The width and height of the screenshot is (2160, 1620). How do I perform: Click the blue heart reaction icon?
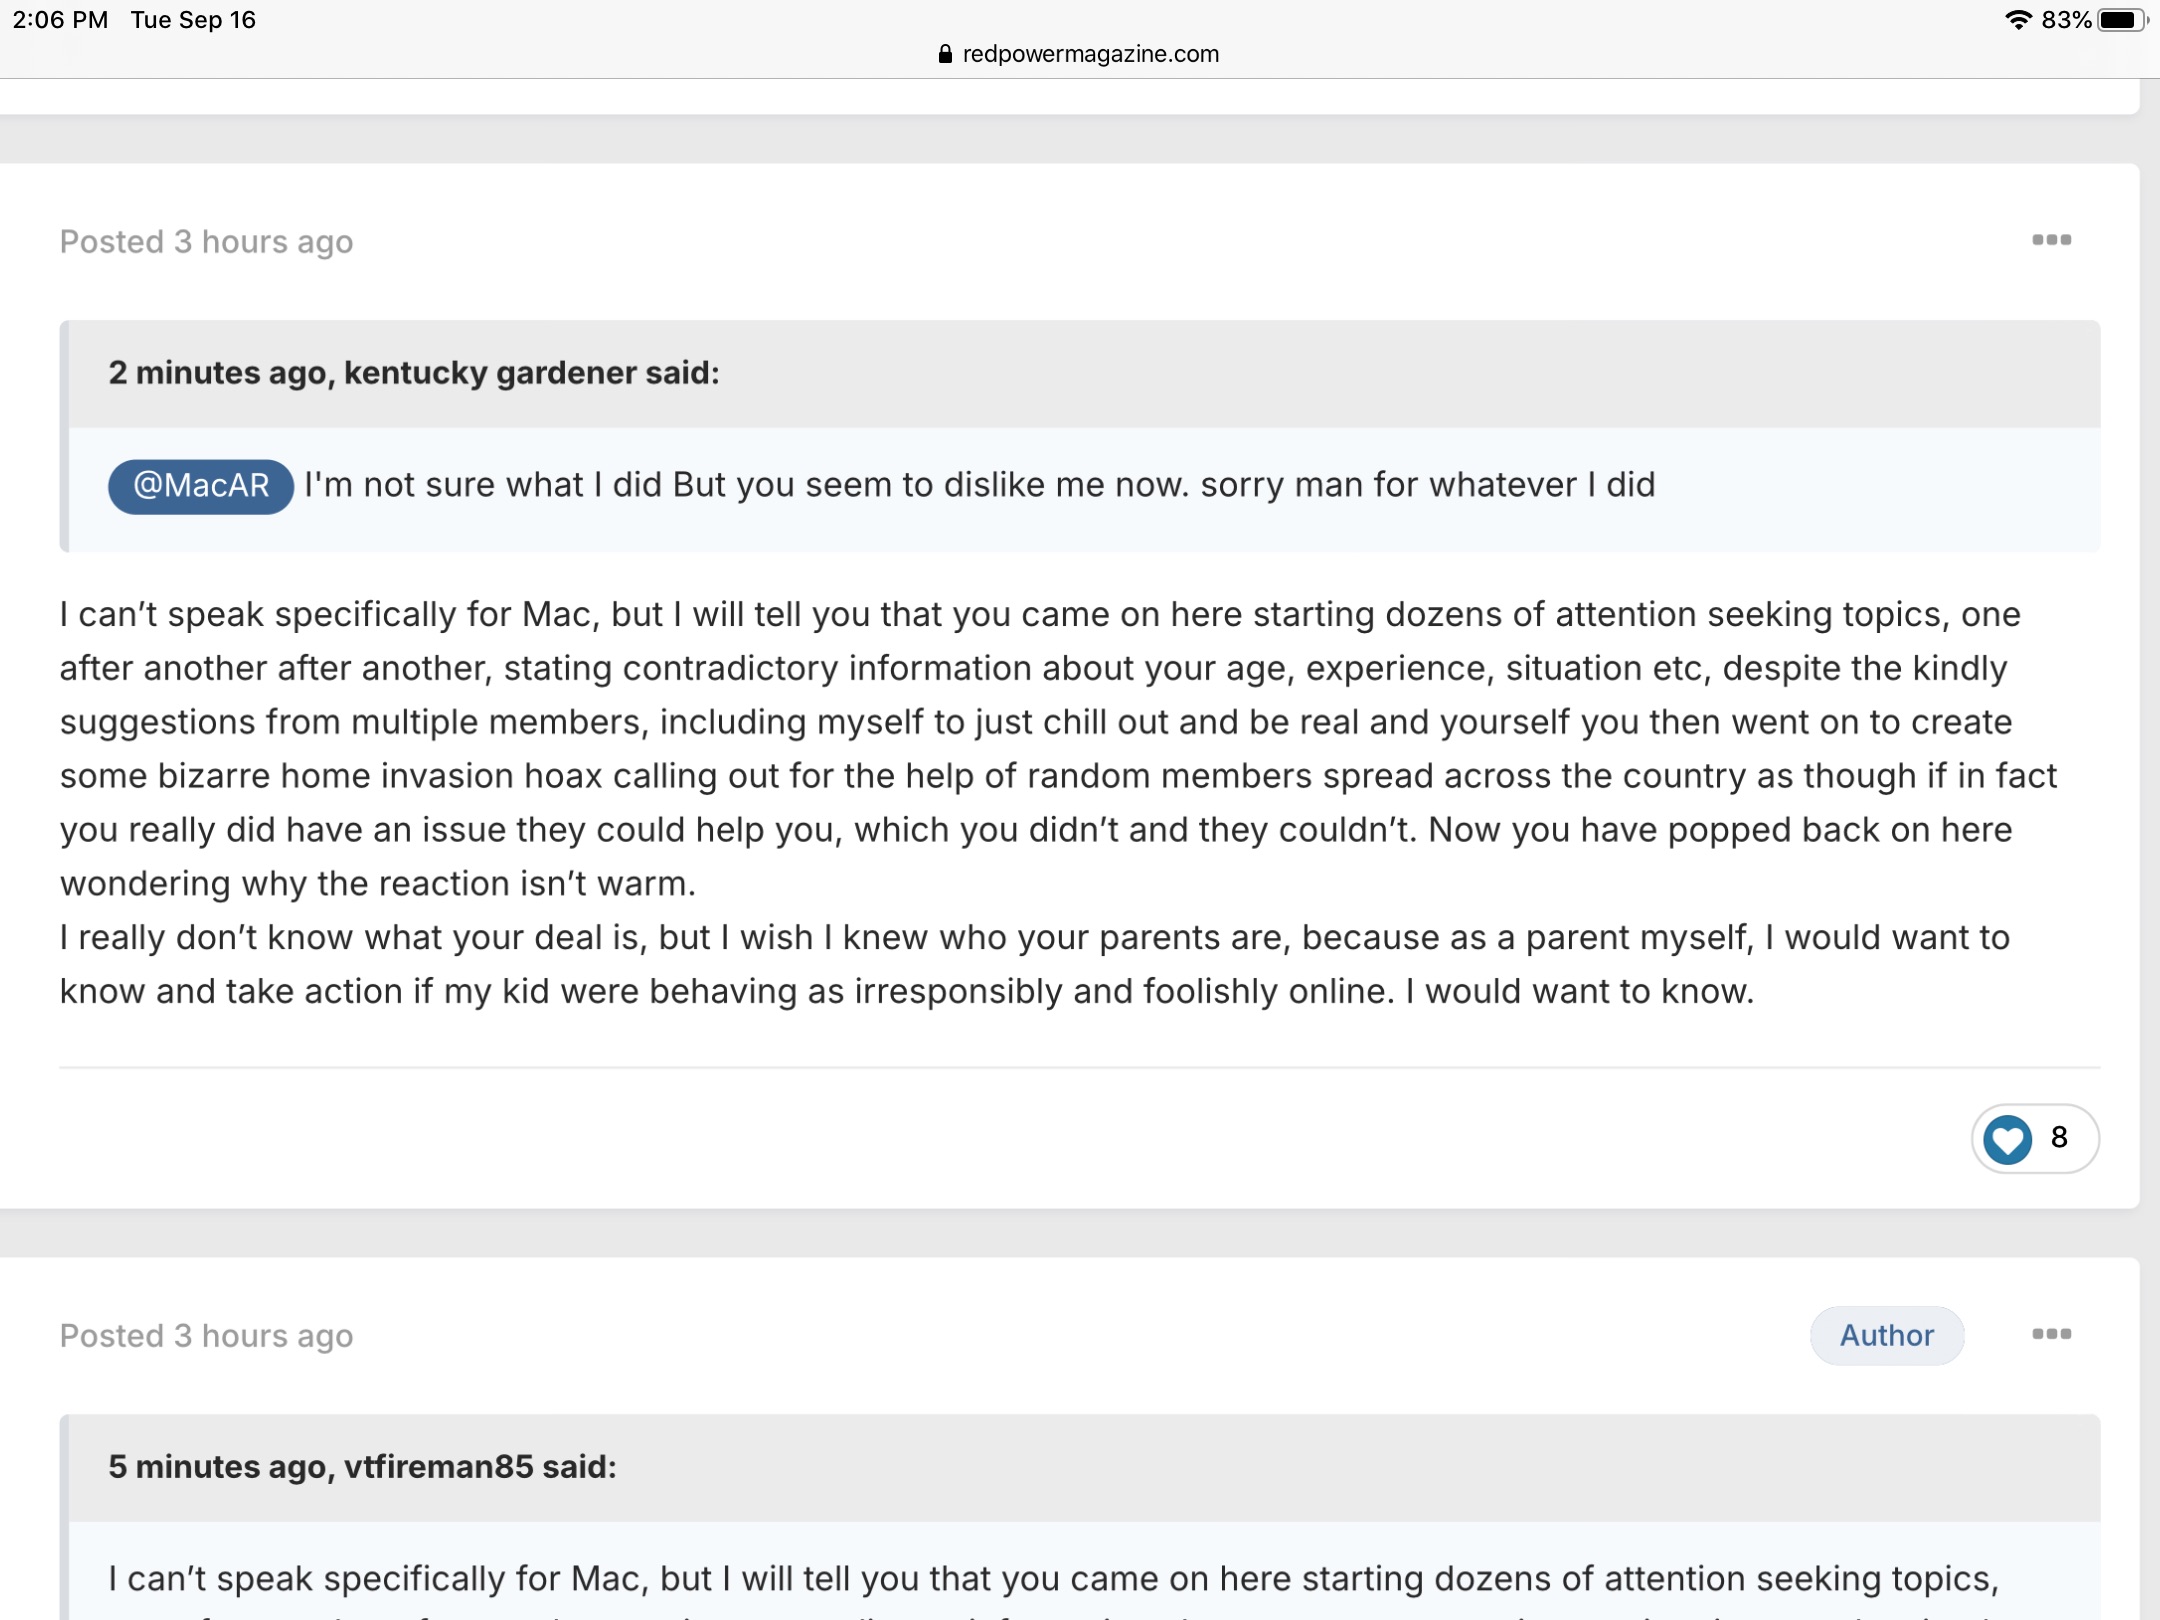click(x=2007, y=1138)
